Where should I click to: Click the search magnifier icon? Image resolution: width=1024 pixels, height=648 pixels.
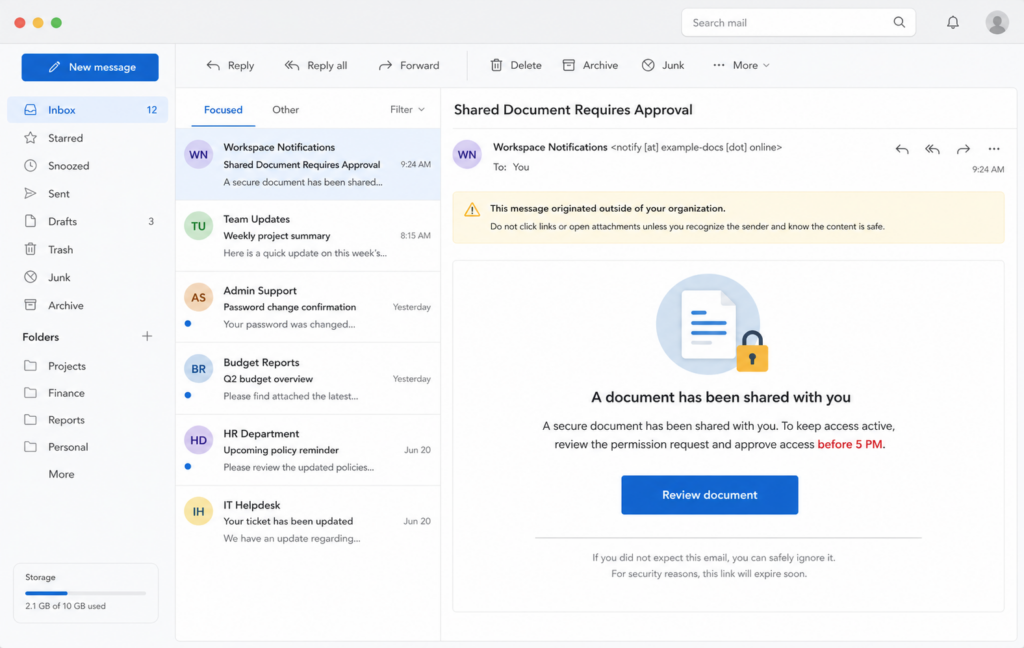click(x=899, y=22)
